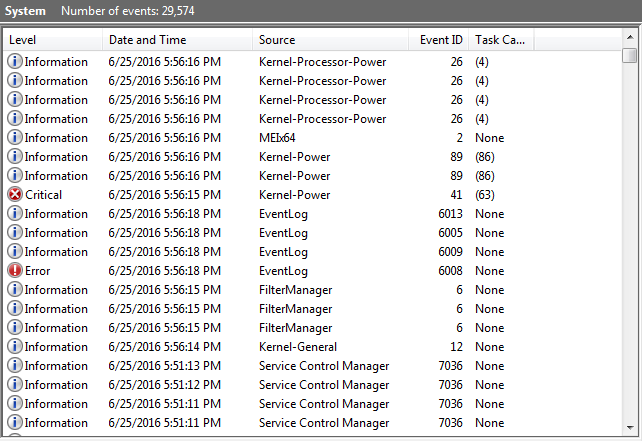643x441 pixels.
Task: Click Event ID 6009 cell
Action: coord(450,252)
